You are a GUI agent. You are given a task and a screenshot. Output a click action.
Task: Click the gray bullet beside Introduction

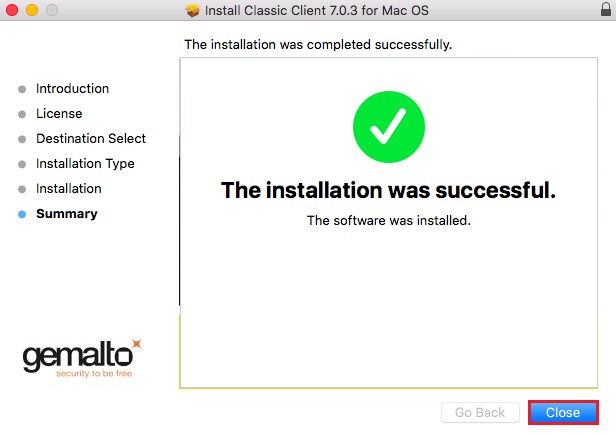click(x=22, y=89)
